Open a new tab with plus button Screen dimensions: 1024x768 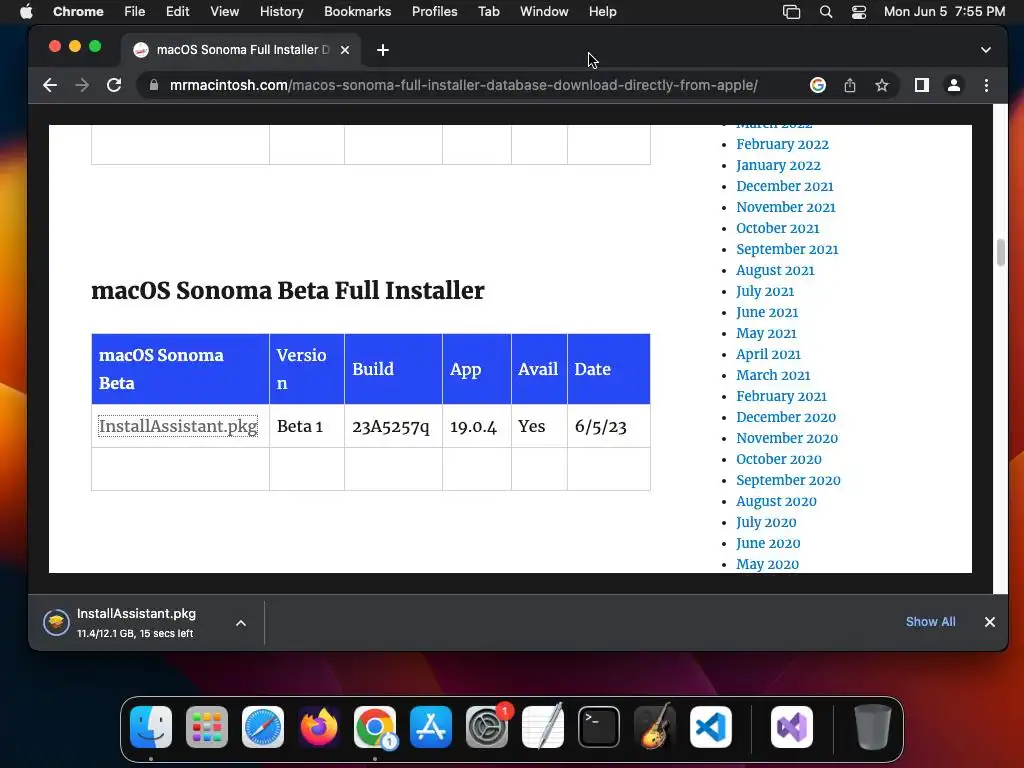[x=383, y=50]
